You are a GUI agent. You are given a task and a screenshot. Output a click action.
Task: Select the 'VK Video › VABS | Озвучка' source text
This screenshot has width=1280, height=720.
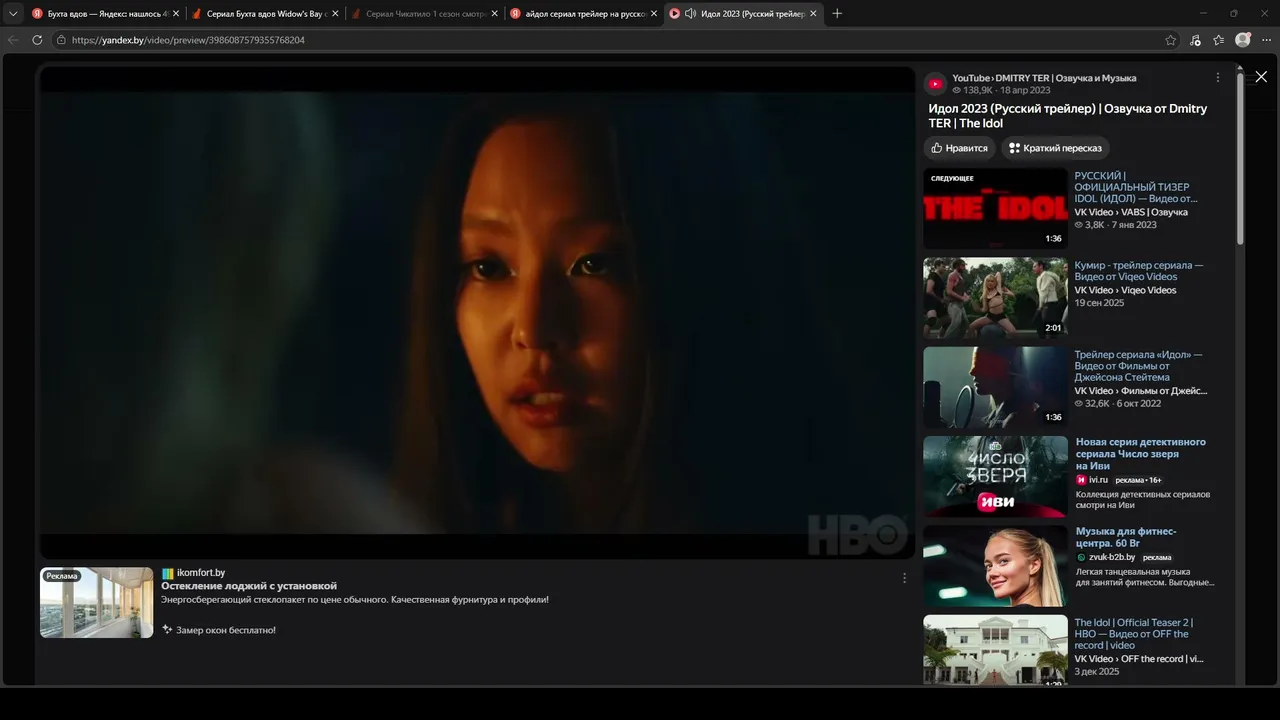[1131, 213]
